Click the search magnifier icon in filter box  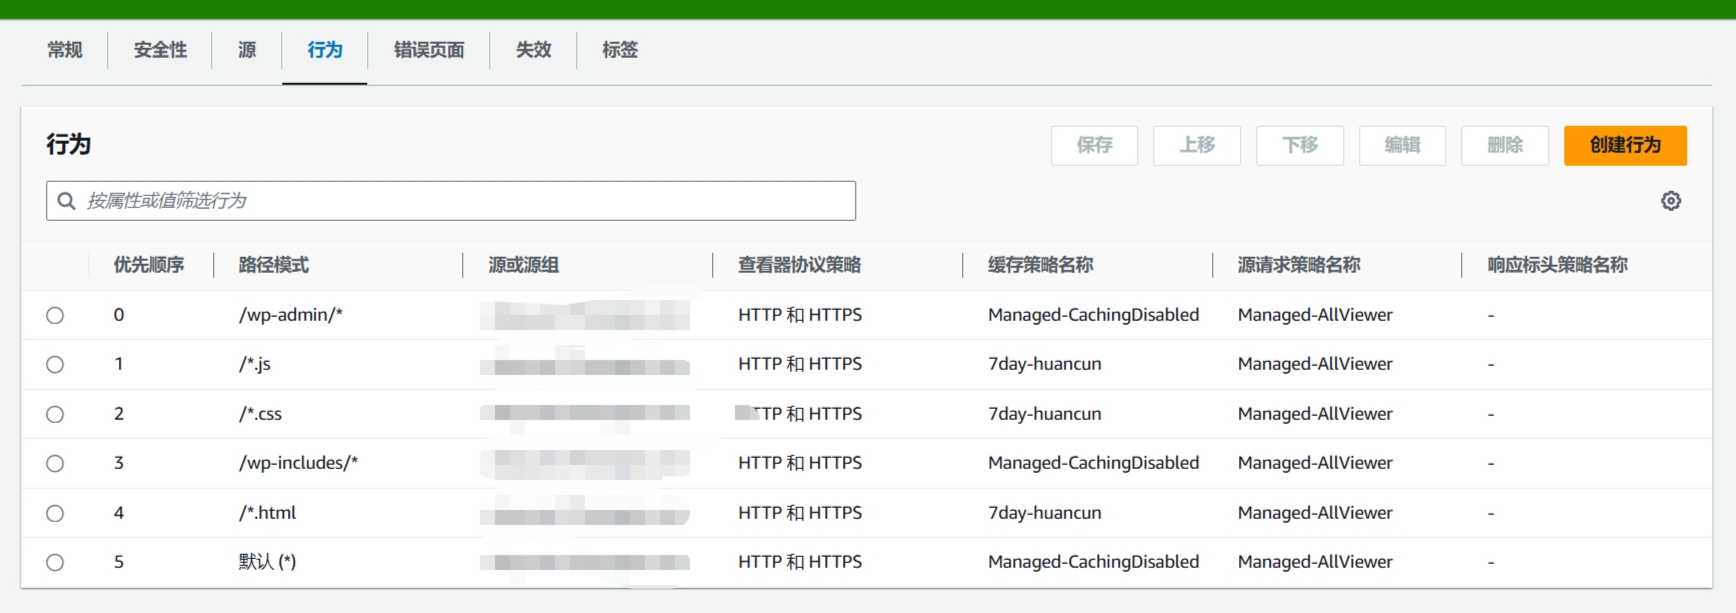67,201
